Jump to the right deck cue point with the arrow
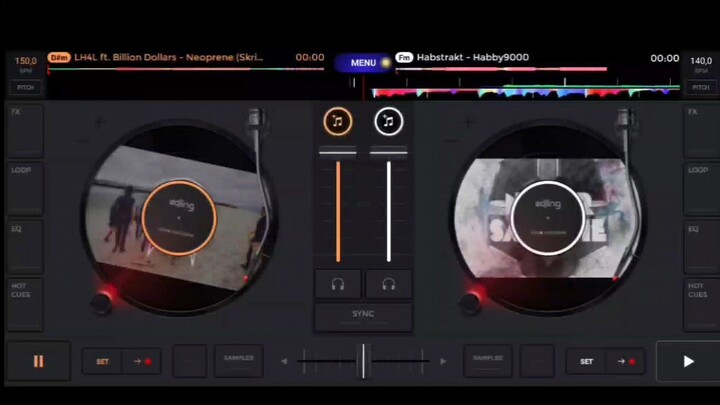 point(625,362)
